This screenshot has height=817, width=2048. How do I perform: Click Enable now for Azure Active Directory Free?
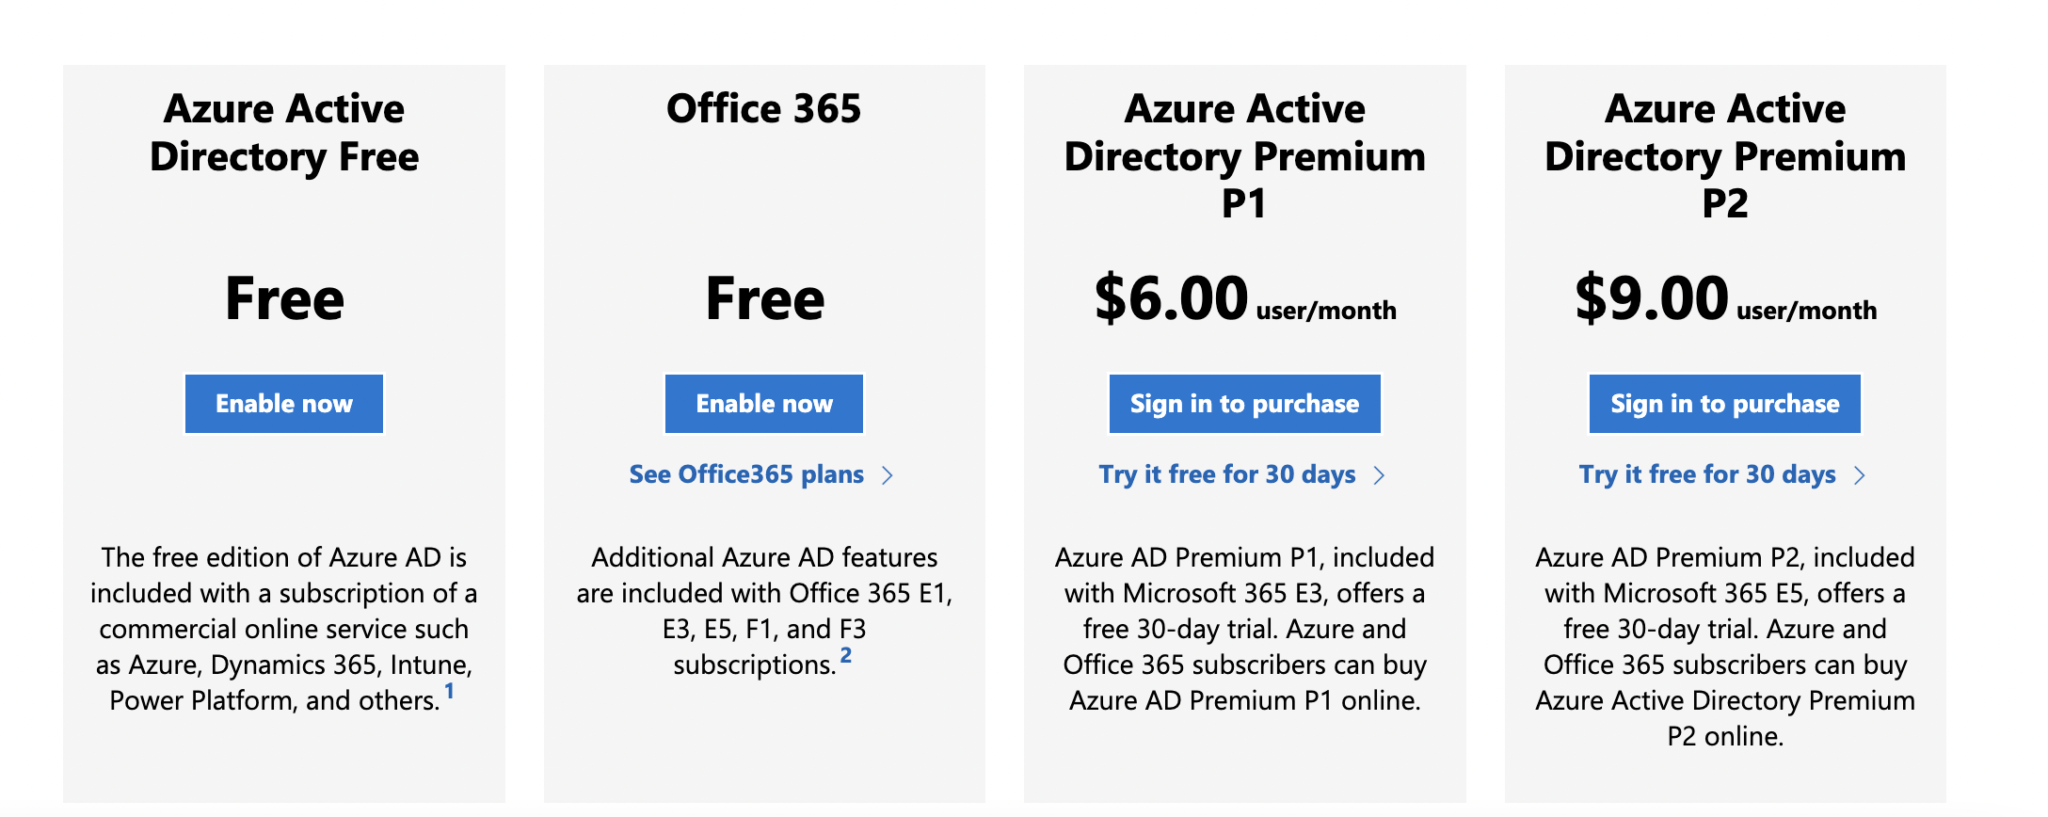pyautogui.click(x=283, y=403)
